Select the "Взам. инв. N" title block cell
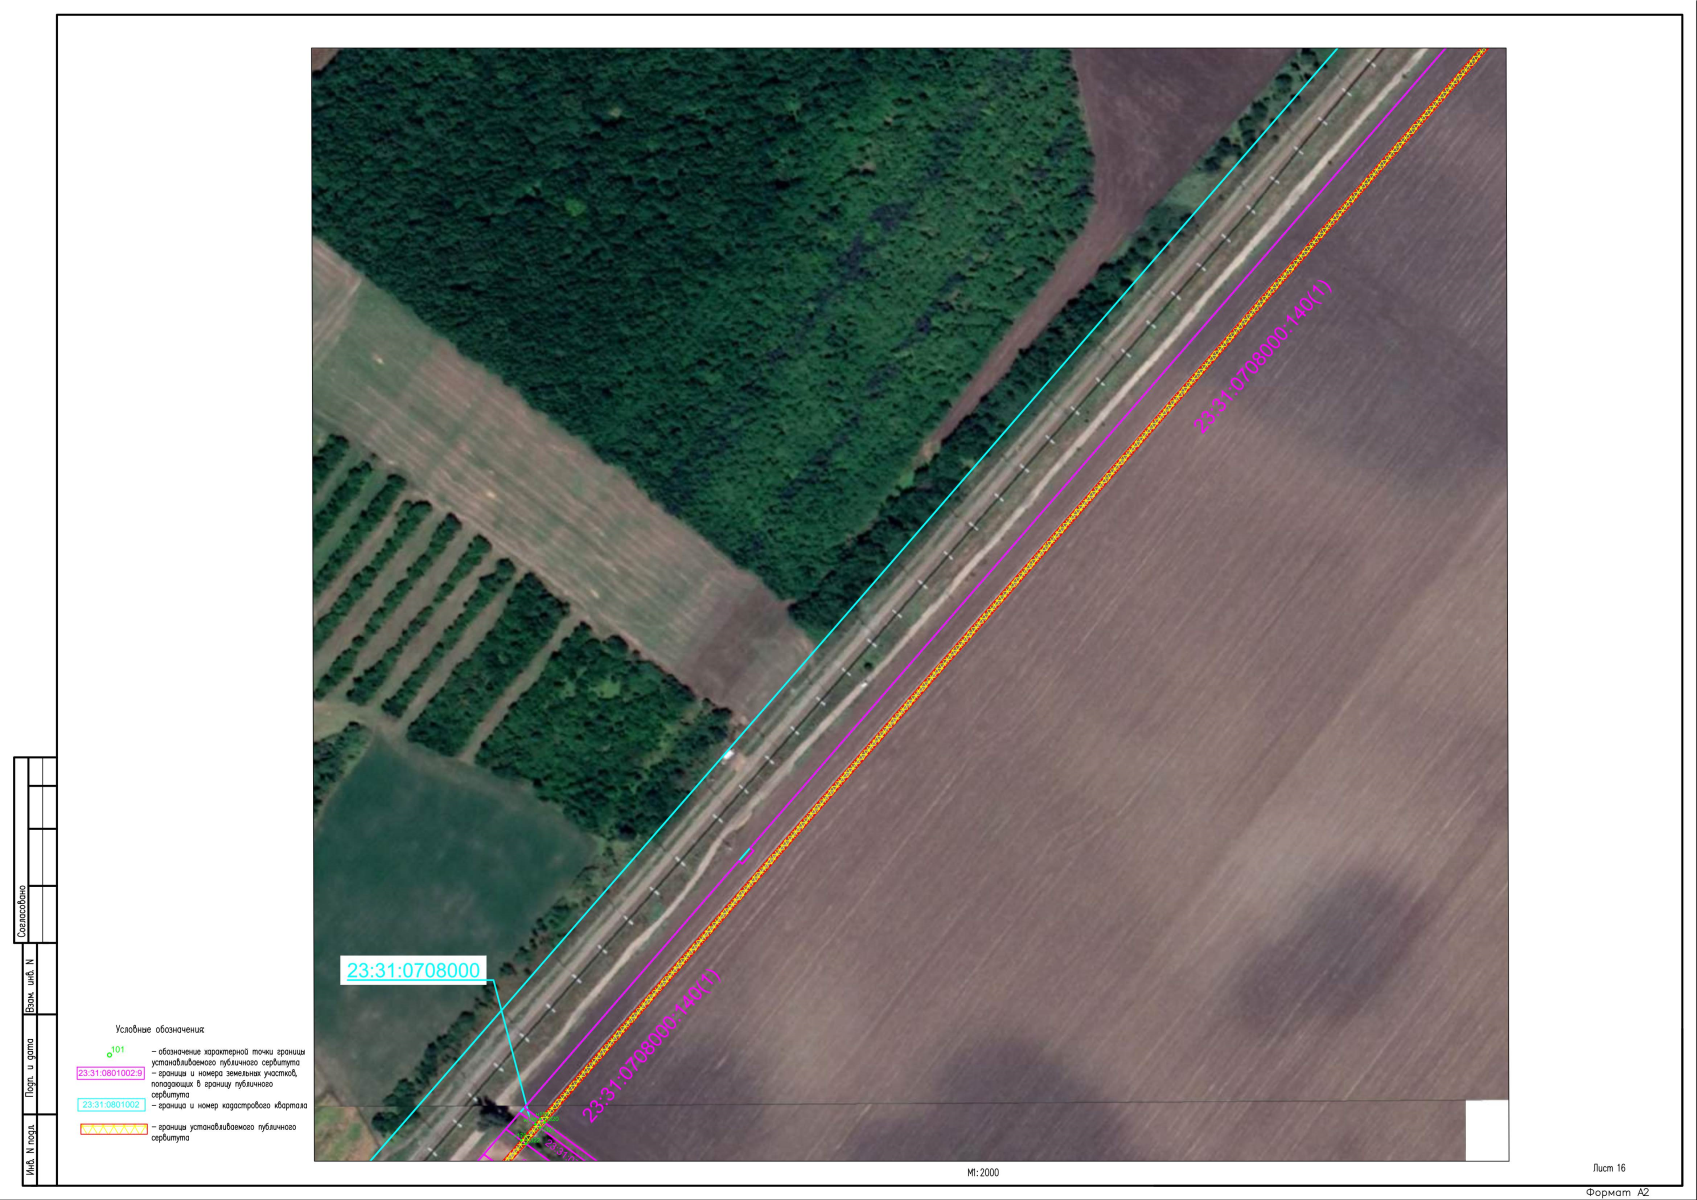This screenshot has height=1200, width=1697. point(30,986)
